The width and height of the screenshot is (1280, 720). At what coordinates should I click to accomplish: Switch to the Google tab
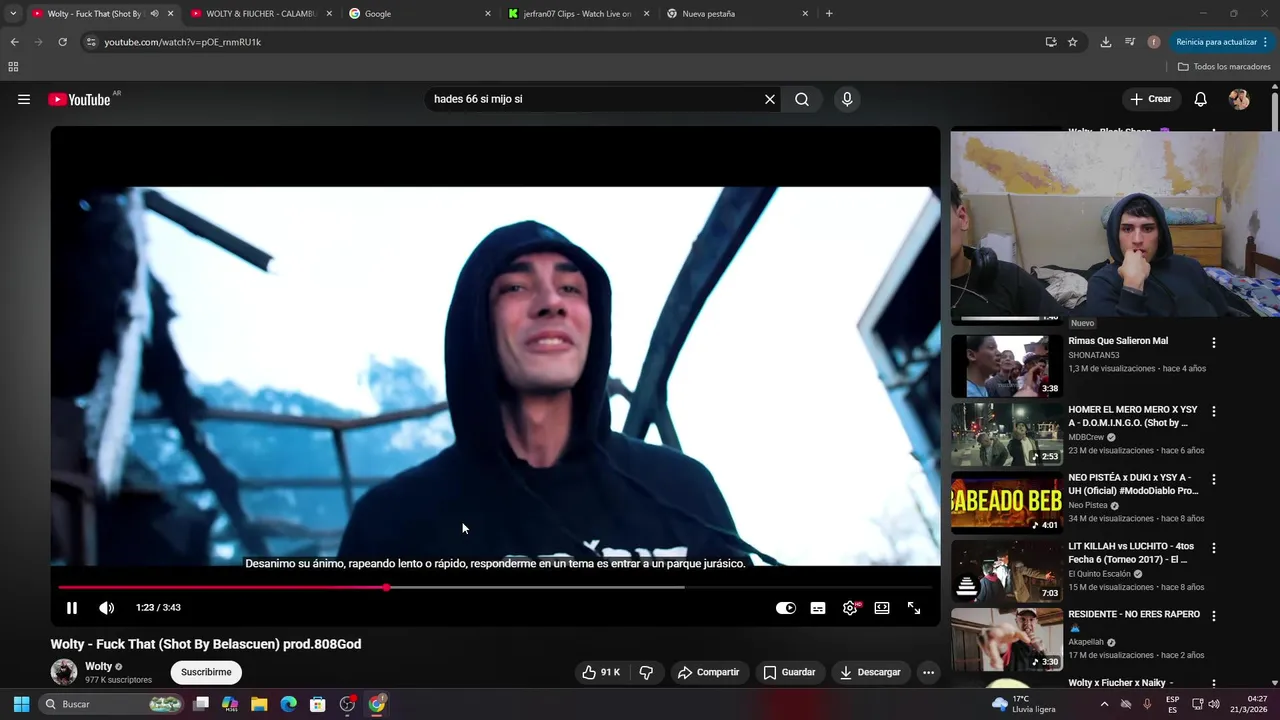point(420,14)
